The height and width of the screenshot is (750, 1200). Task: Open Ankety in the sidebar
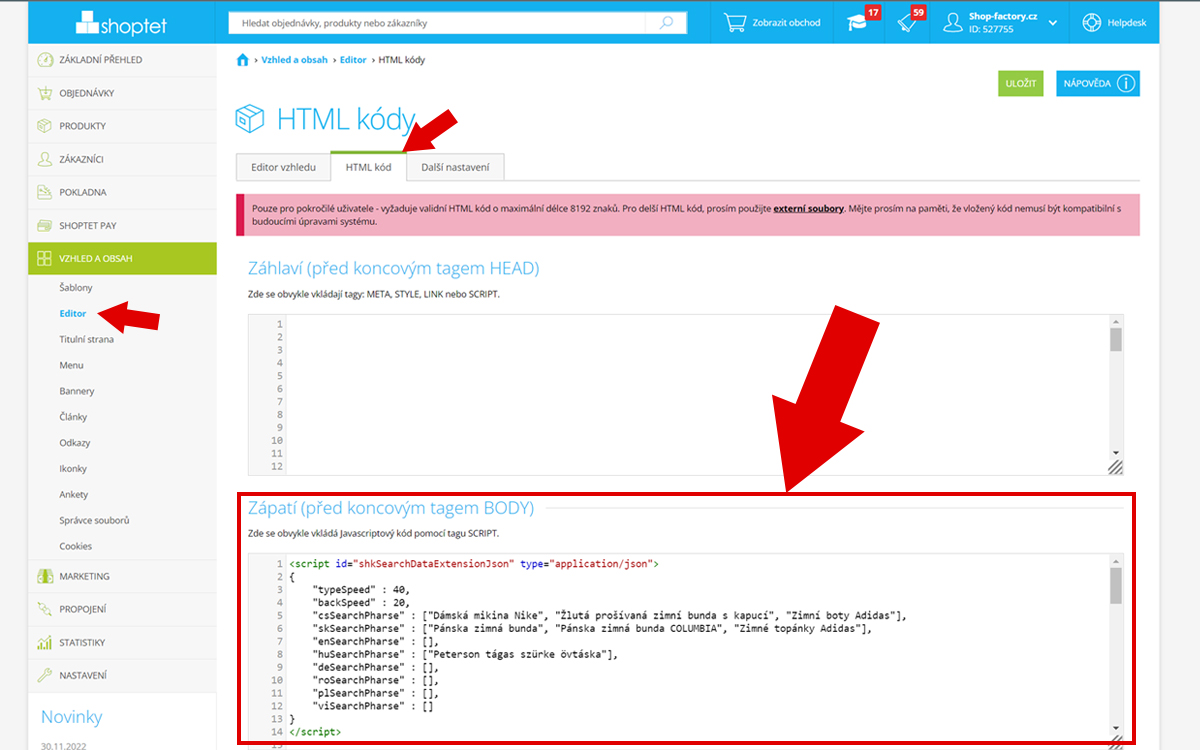74,494
